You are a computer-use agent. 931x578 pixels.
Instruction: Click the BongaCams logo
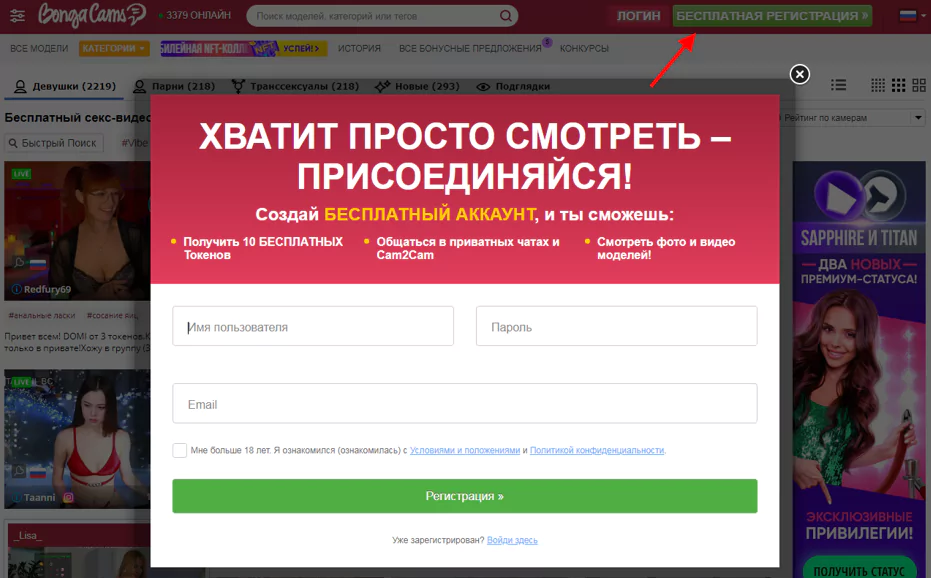[x=92, y=15]
